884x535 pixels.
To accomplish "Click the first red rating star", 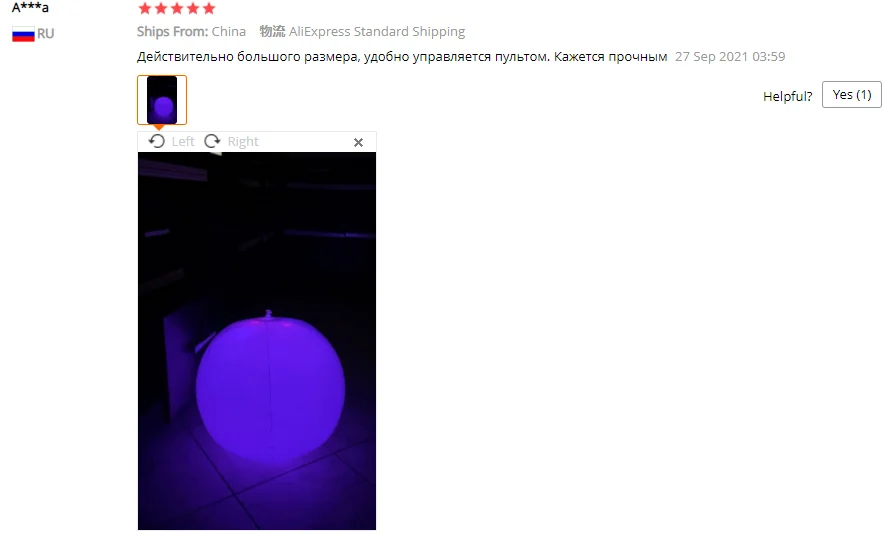I will [x=145, y=8].
